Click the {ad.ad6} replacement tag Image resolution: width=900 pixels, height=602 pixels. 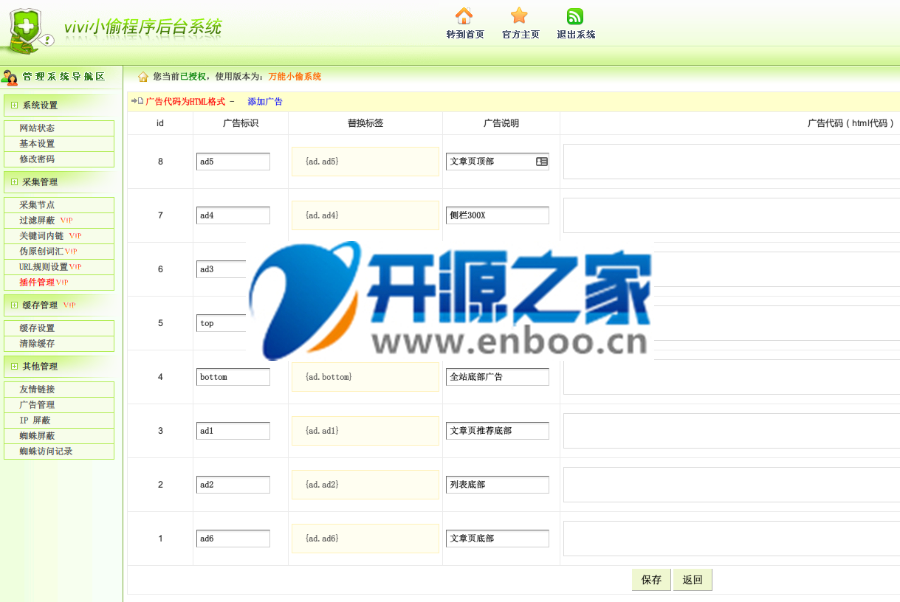[x=365, y=539]
